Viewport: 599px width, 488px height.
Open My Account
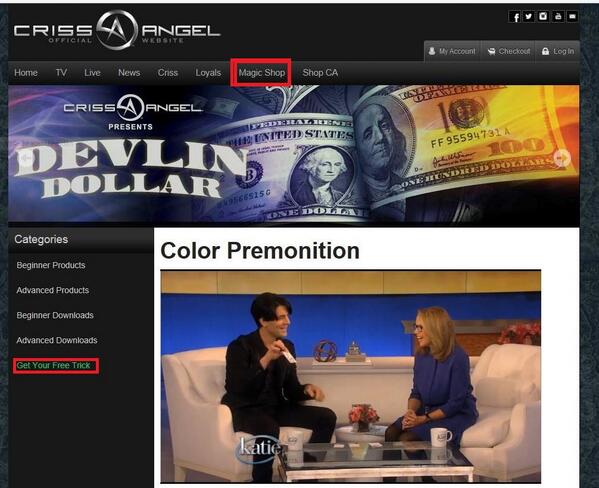click(452, 51)
